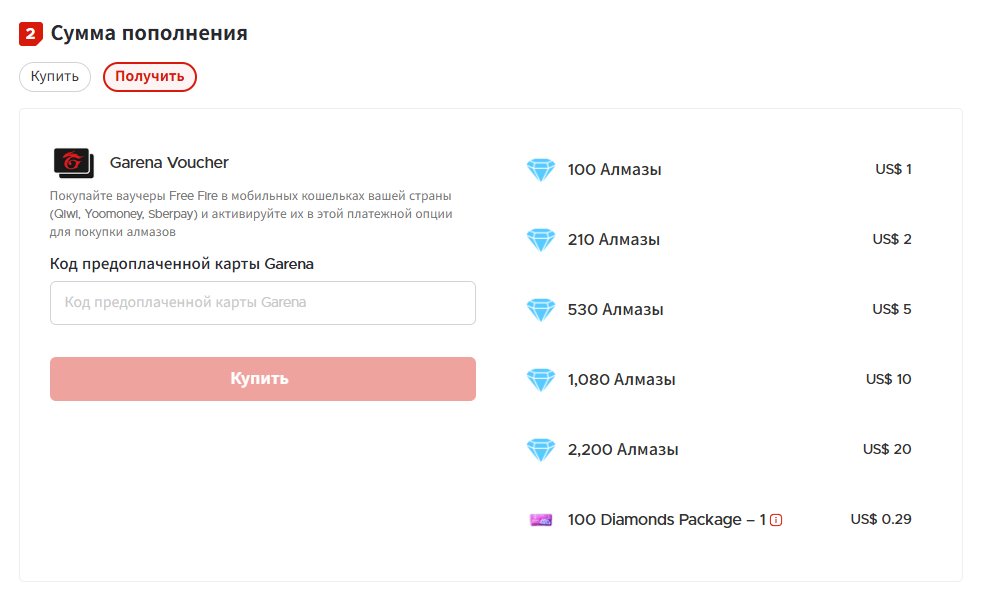
Task: Click the Garena Voucher logo icon
Action: point(72,163)
